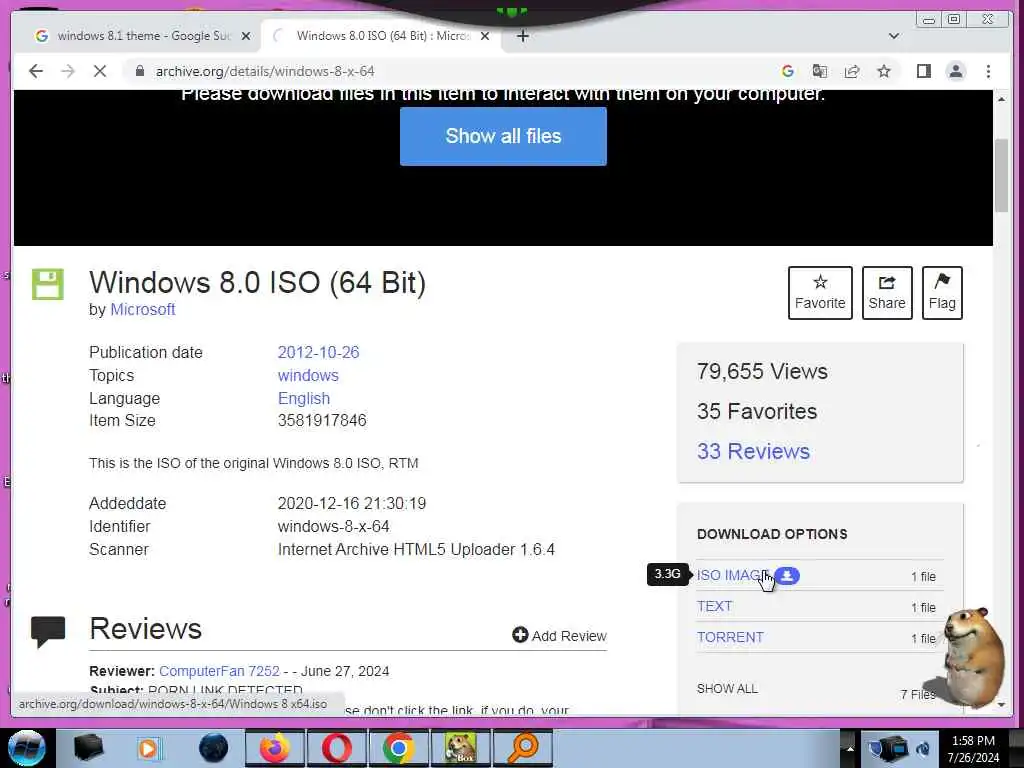
Task: Show hidden tray icons arrow
Action: point(850,748)
